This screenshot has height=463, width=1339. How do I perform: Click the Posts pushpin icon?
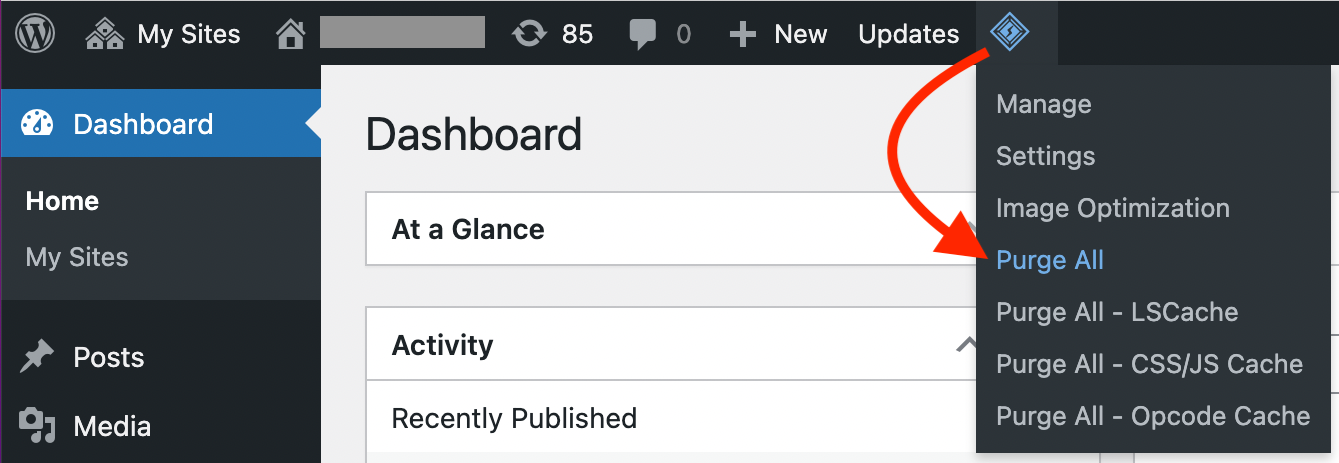[x=37, y=358]
